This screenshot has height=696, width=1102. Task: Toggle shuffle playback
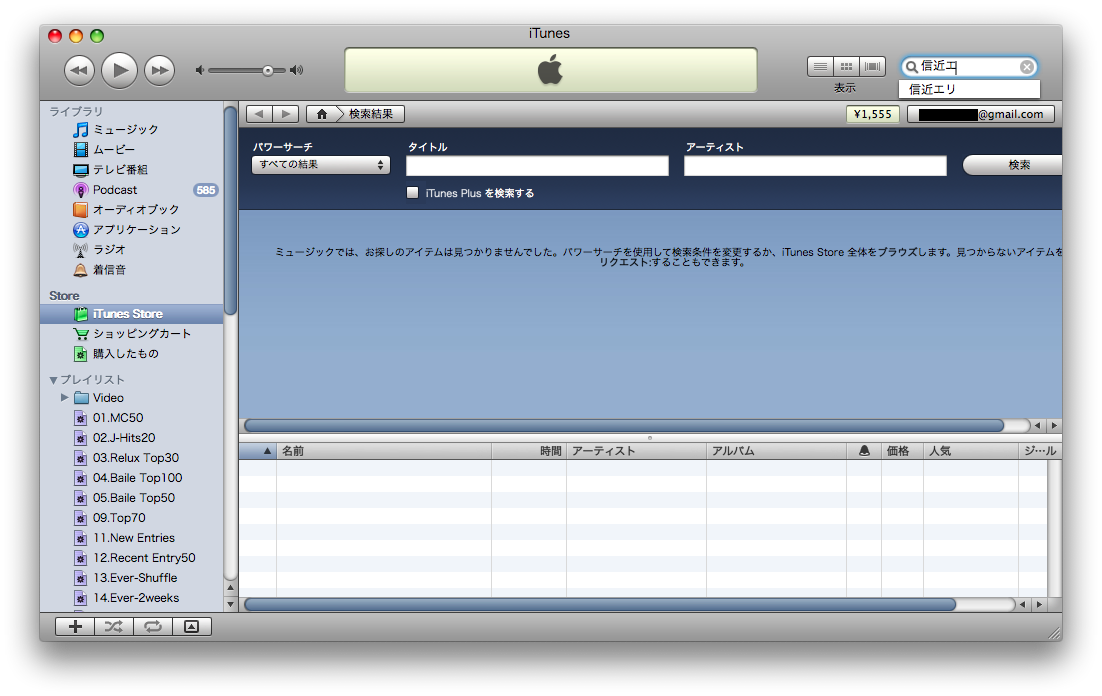point(114,626)
